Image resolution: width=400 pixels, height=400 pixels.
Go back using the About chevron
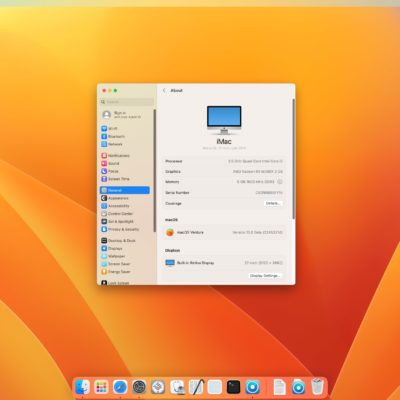pos(164,91)
